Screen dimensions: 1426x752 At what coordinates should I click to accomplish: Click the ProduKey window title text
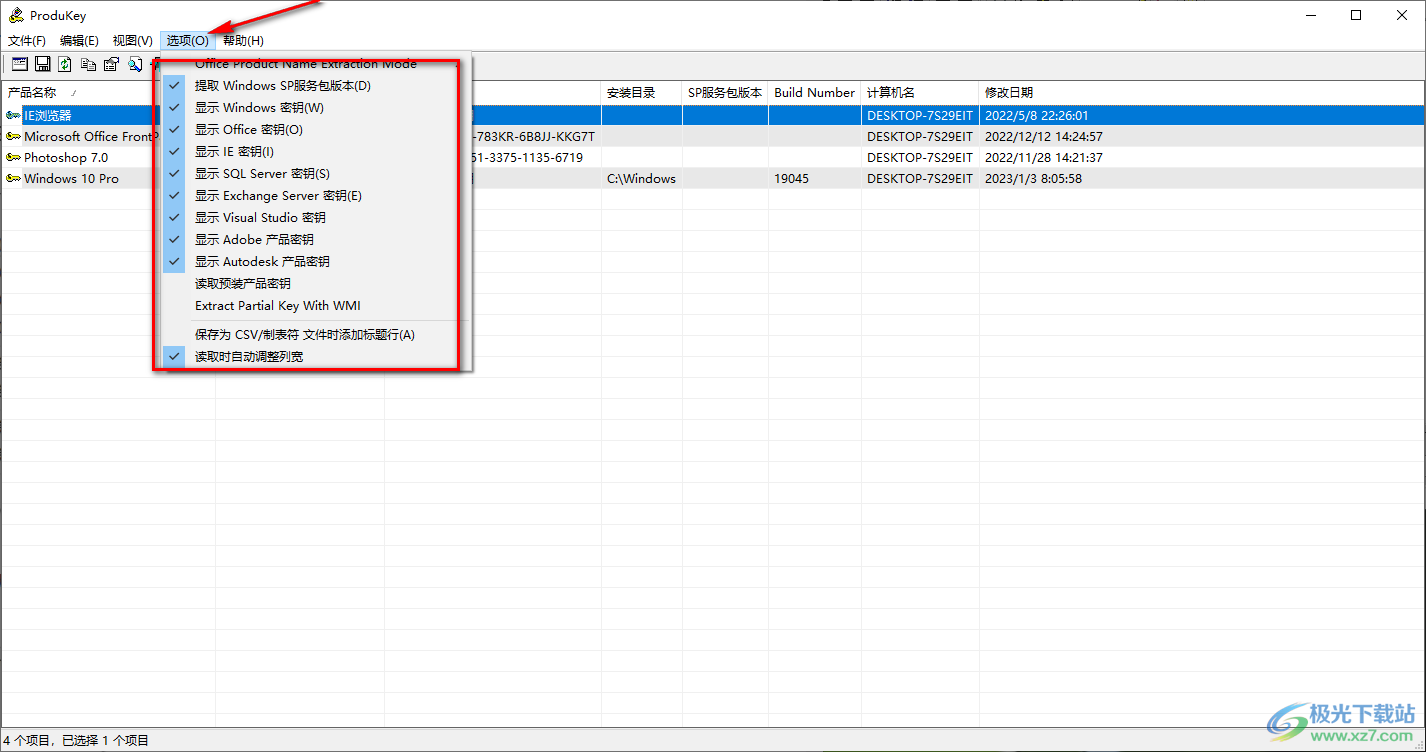[58, 16]
